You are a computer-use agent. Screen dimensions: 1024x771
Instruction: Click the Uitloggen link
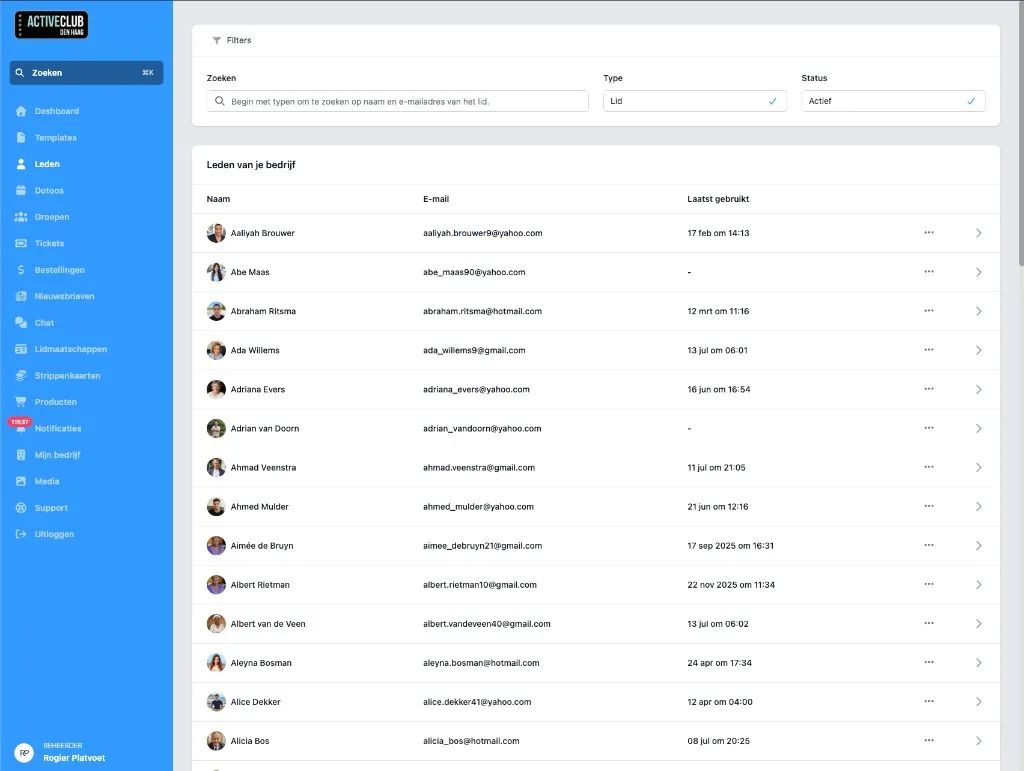coord(54,534)
